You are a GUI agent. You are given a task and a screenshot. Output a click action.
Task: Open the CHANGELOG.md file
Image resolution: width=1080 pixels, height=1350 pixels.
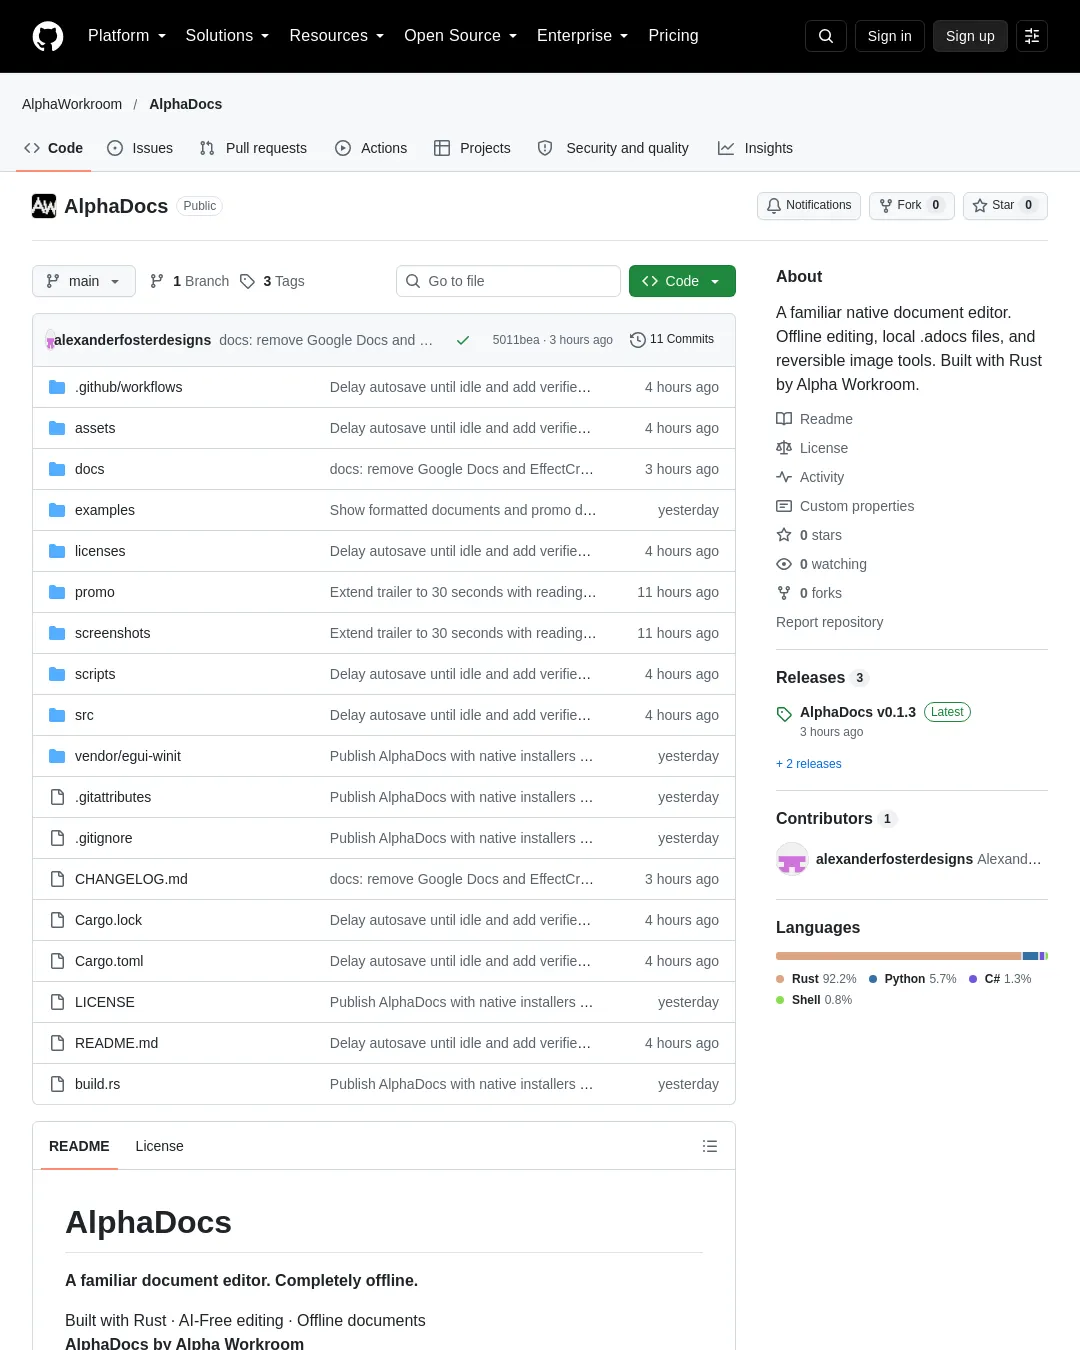pos(131,879)
